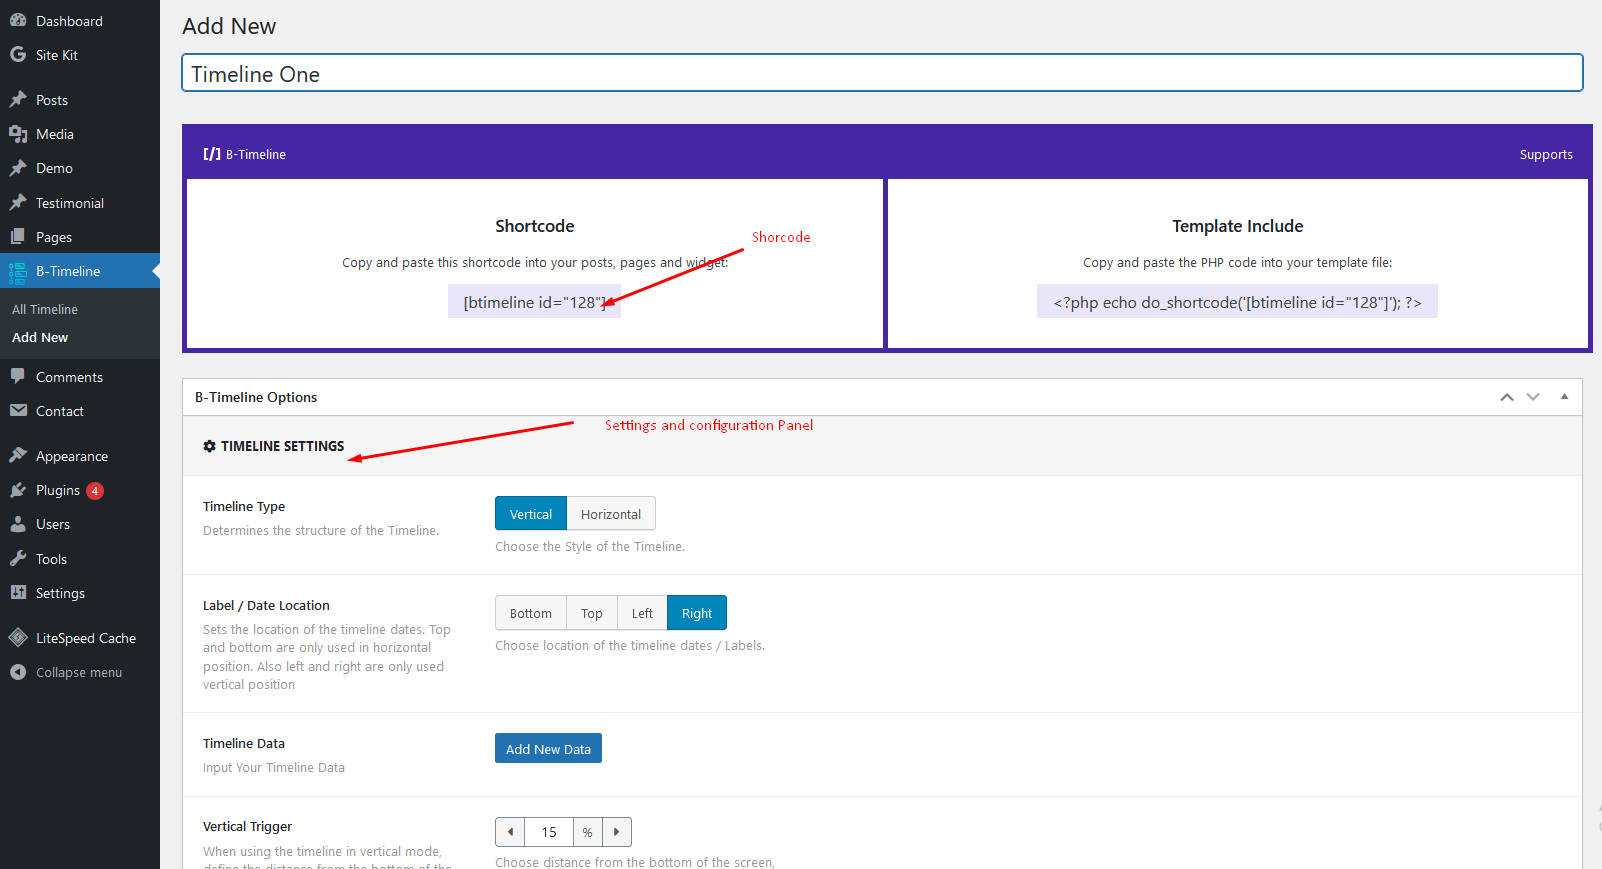Copy the btimeline shortcode box
1602x869 pixels.
(534, 302)
